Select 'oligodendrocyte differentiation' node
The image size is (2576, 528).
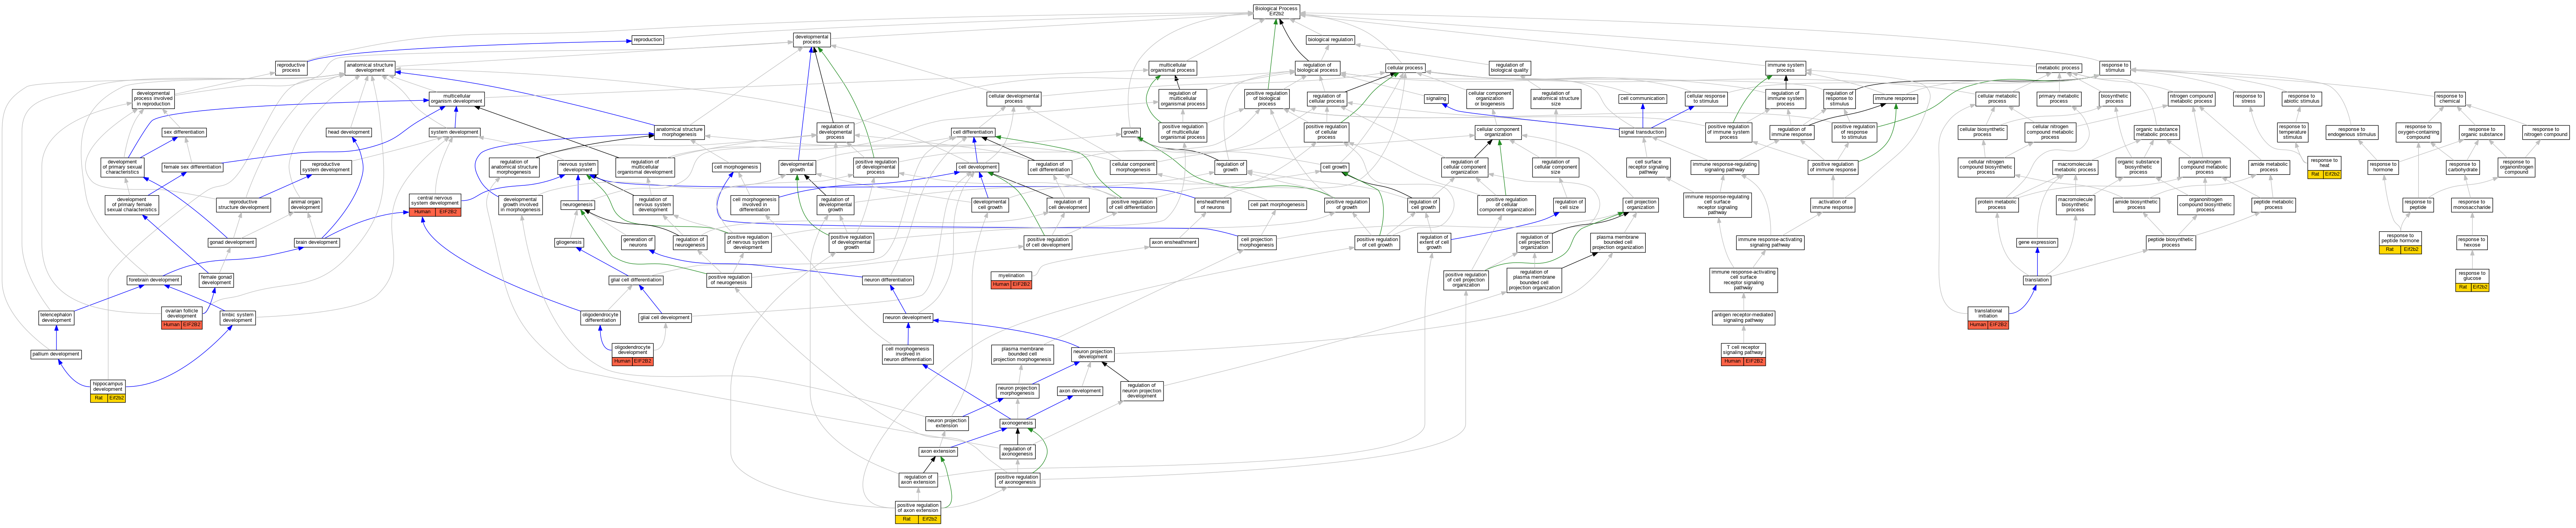(601, 318)
